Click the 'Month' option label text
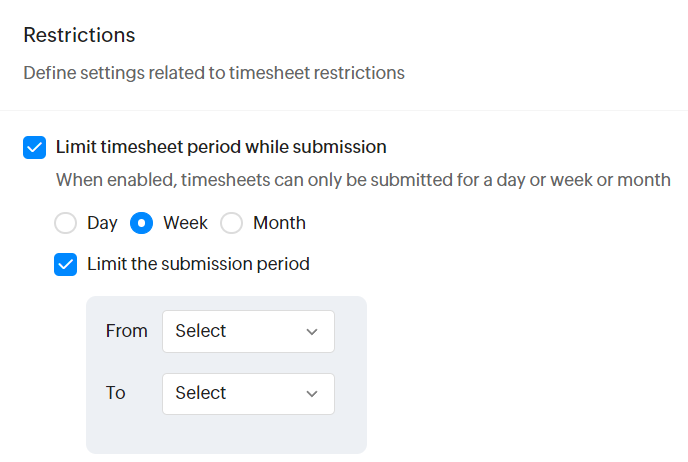 [x=279, y=223]
